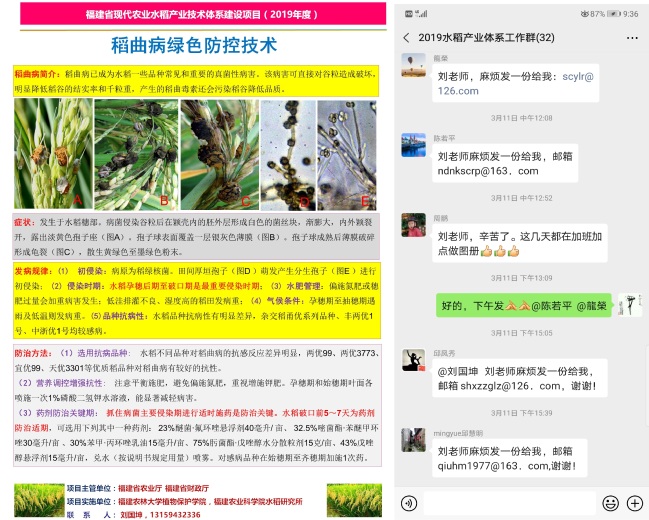
Task: Click the microscope spore image labeled E
Action: pyautogui.click(x=347, y=152)
